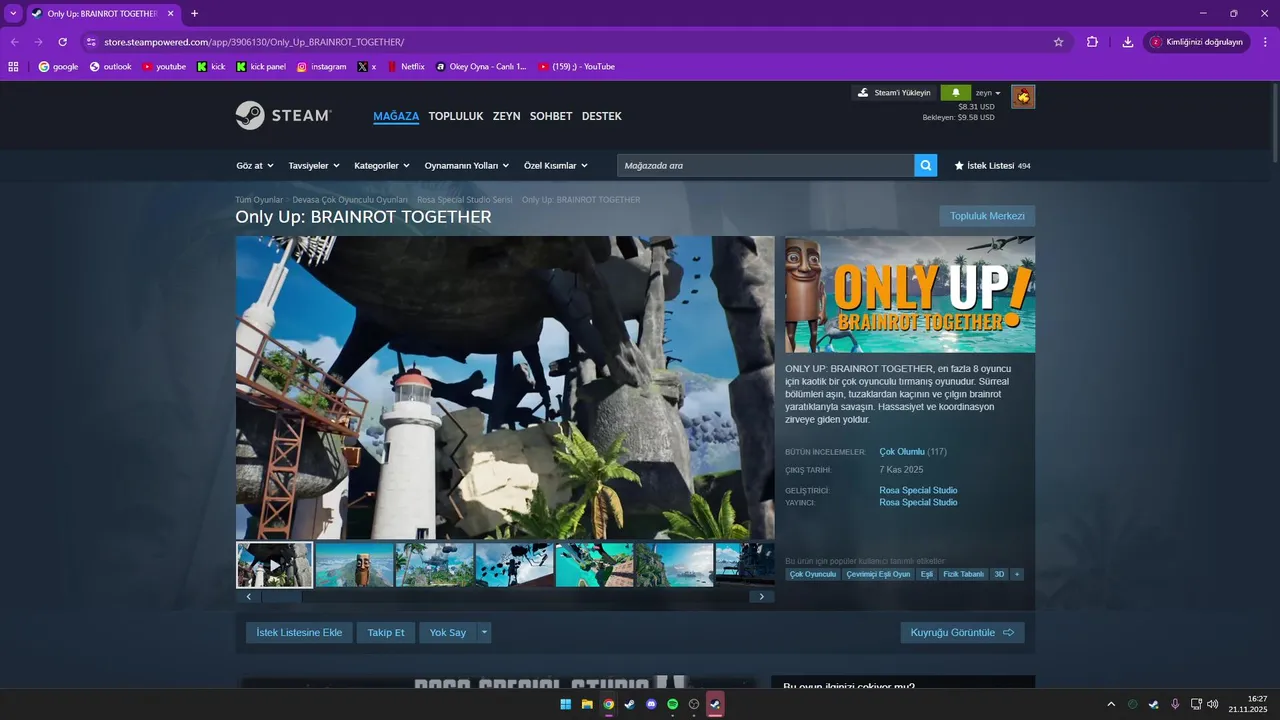Bookmark this page with the star icon
Image resolution: width=1280 pixels, height=720 pixels.
coord(1058,42)
